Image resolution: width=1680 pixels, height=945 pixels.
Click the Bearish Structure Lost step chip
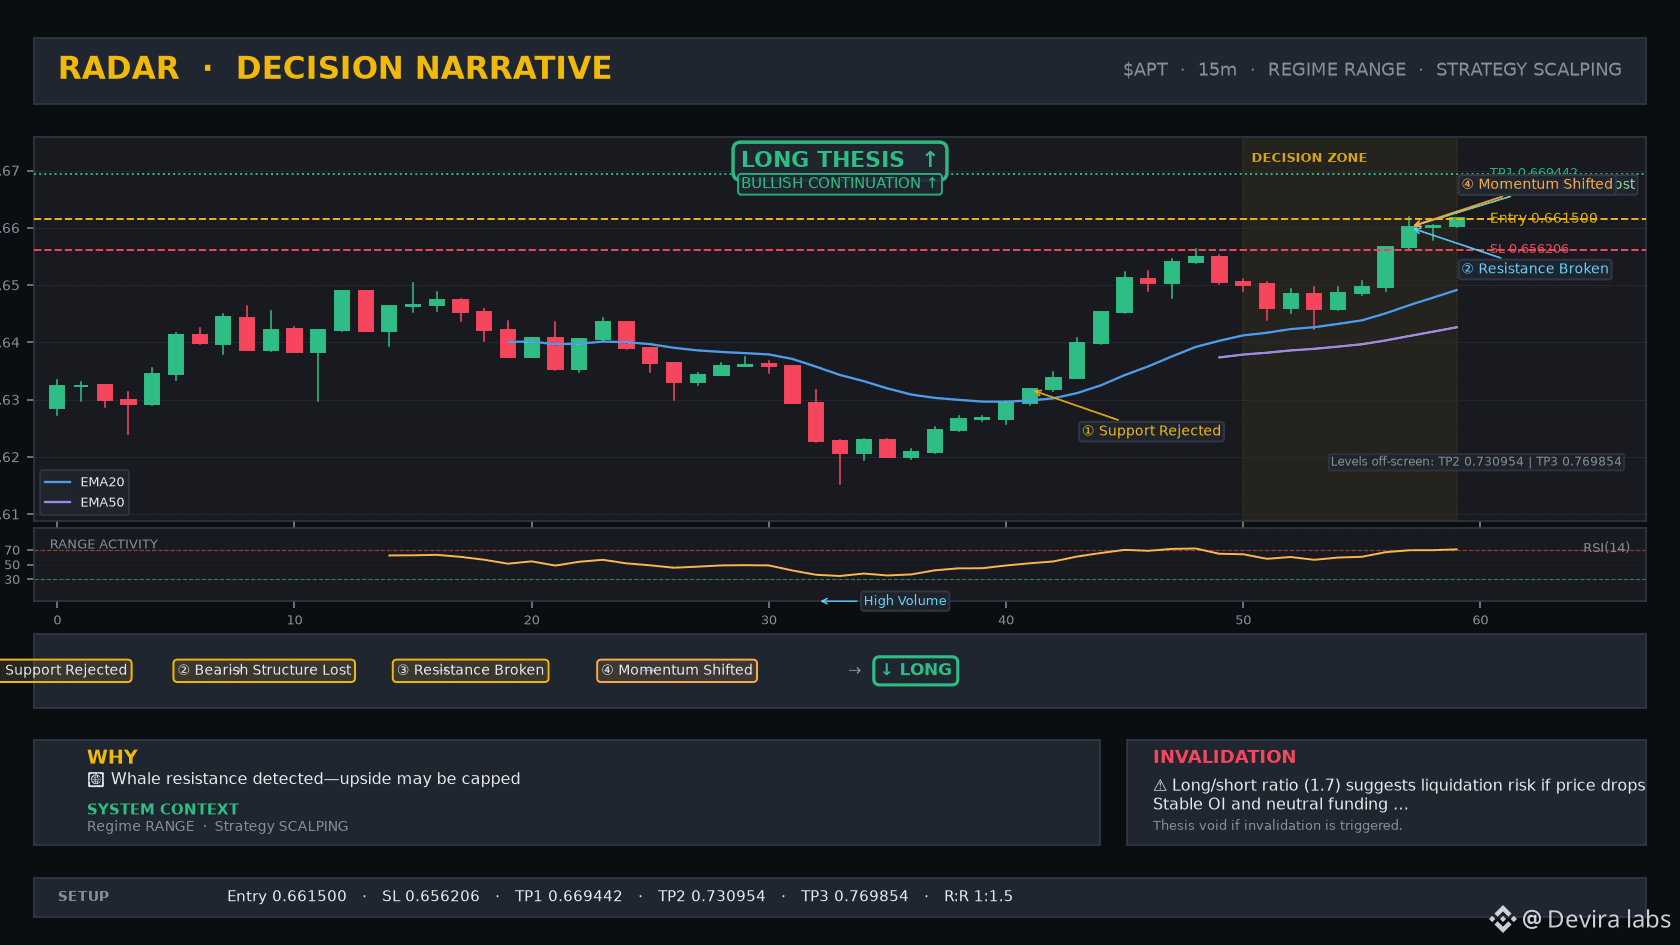coord(264,670)
